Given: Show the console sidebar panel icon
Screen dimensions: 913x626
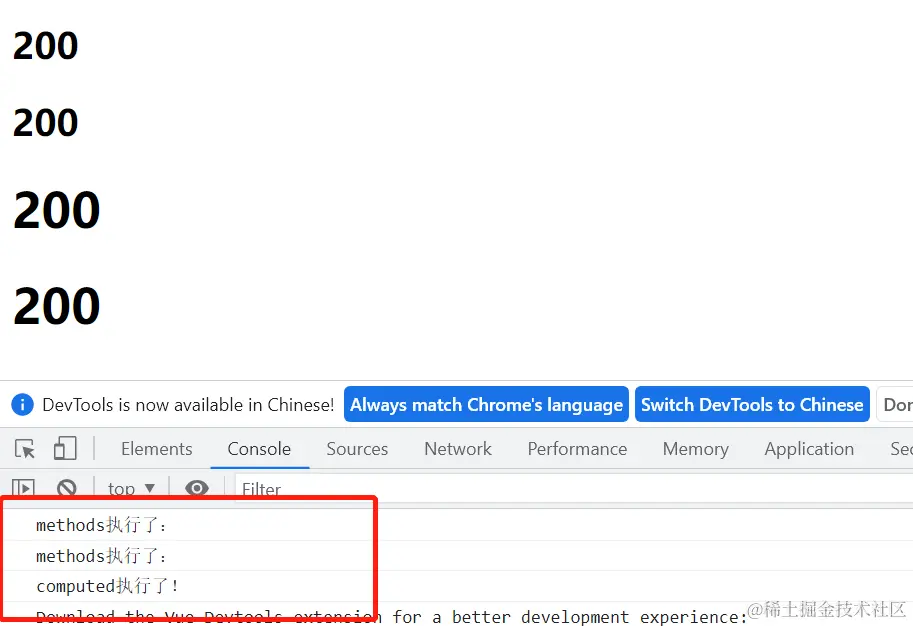Looking at the screenshot, I should click(x=23, y=488).
